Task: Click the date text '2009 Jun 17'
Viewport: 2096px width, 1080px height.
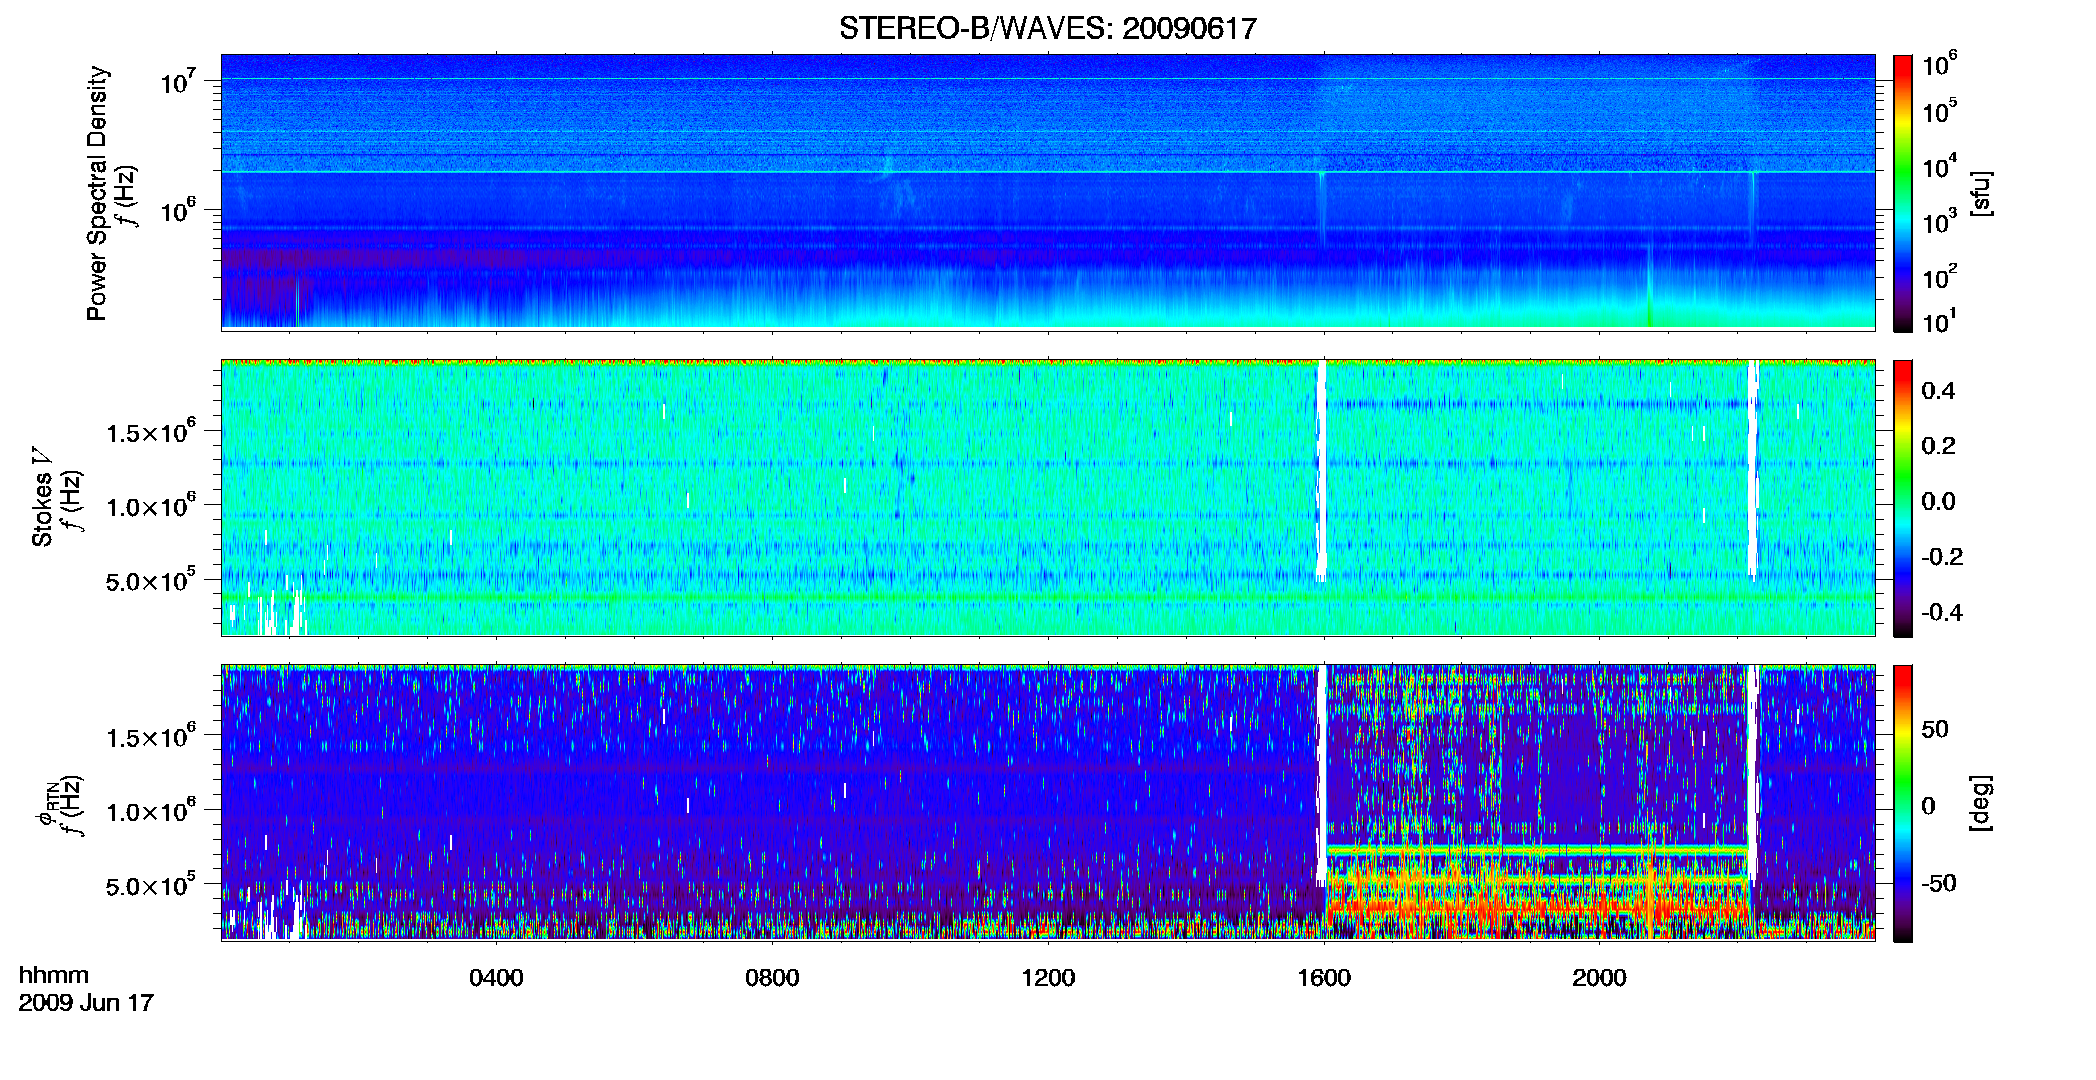Action: point(86,1002)
